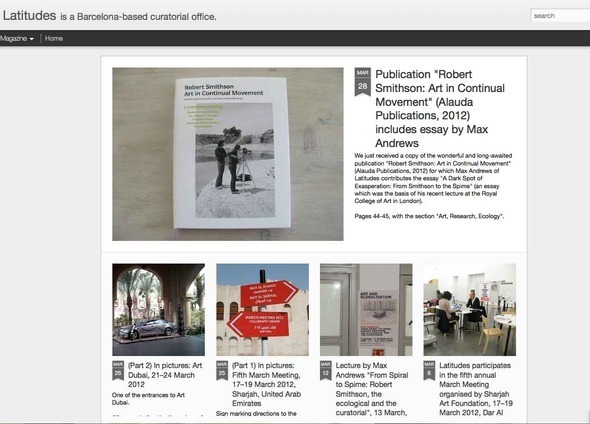The height and width of the screenshot is (424, 590).
Task: Click text 'Sign marking directions to the'
Action: [256, 413]
